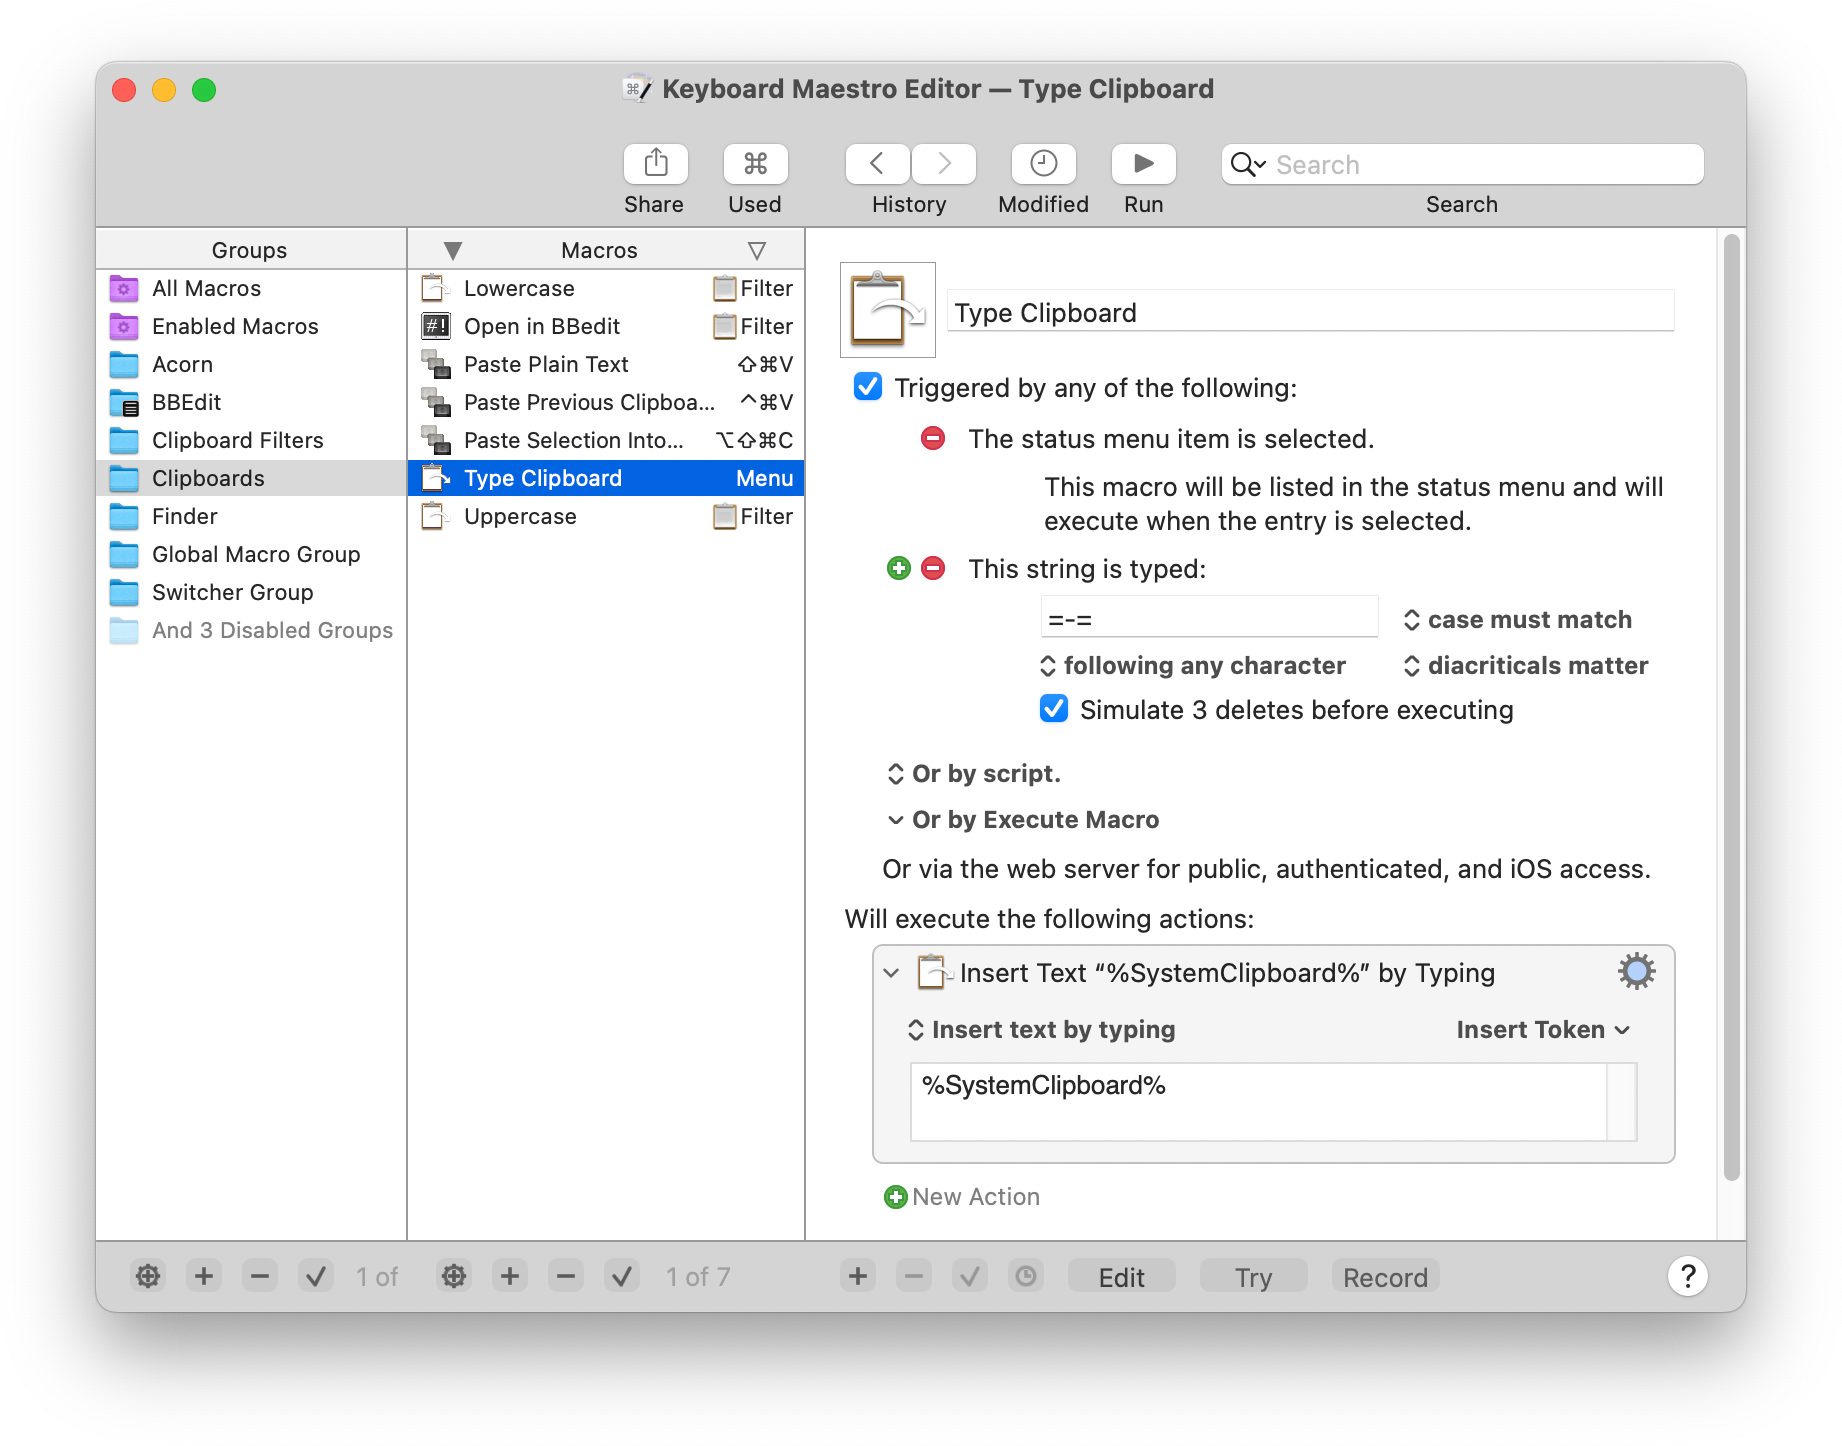1842x1446 pixels.
Task: Go forward in History
Action: [943, 164]
